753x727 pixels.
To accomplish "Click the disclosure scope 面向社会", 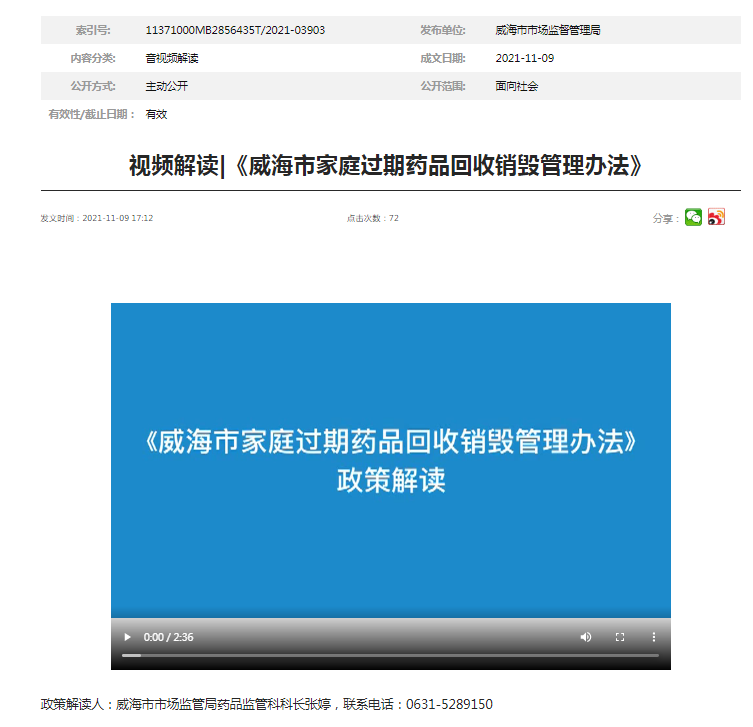I will tap(517, 86).
